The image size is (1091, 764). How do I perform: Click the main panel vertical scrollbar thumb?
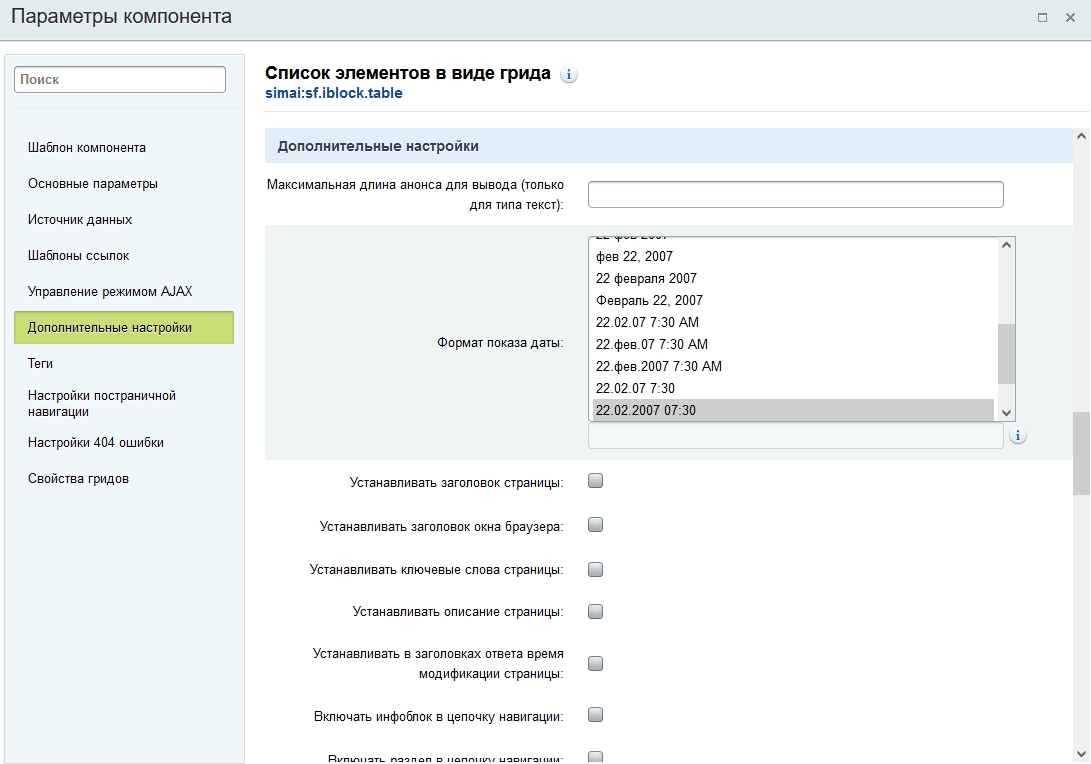pos(1081,453)
